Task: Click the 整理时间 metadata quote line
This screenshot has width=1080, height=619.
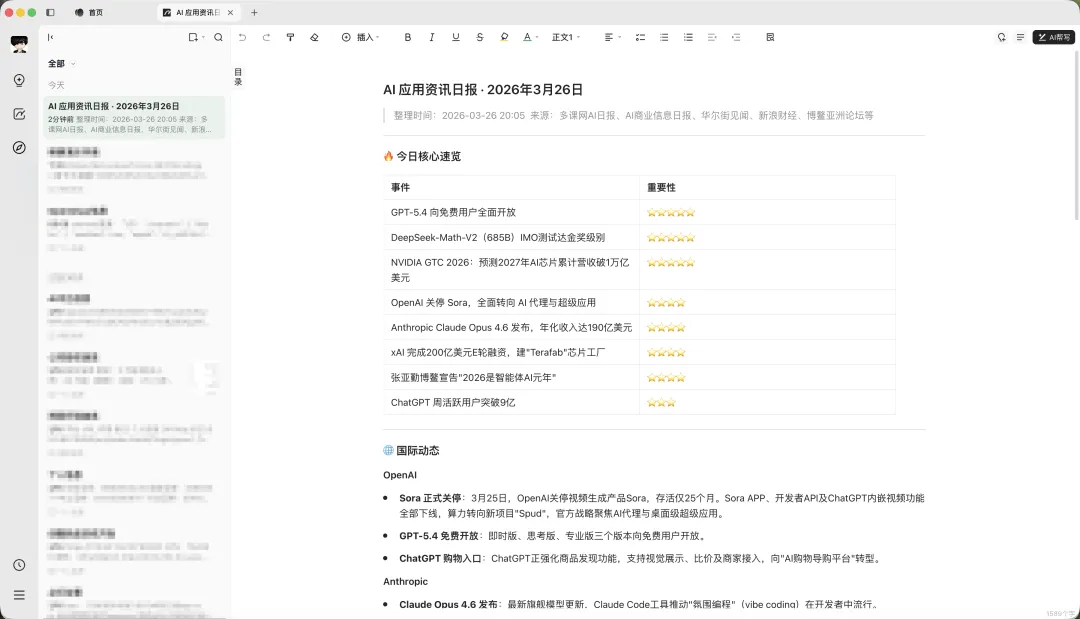Action: pyautogui.click(x=633, y=116)
